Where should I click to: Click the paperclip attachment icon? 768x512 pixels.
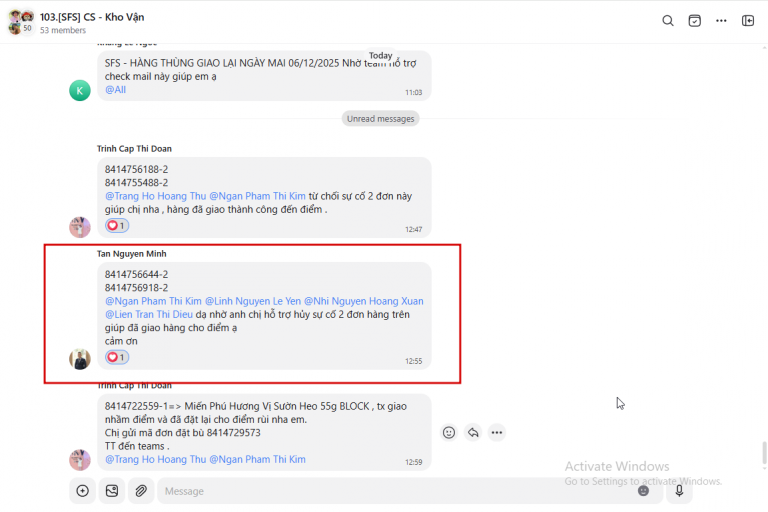pyautogui.click(x=141, y=490)
